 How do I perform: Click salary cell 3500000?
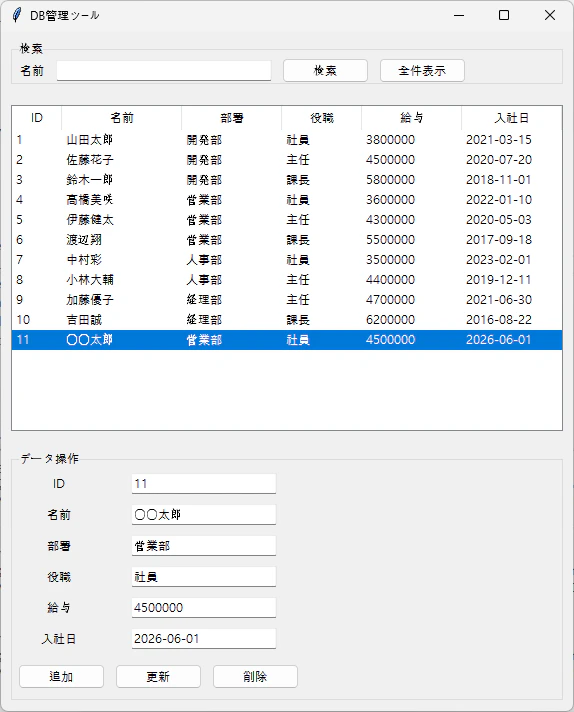click(x=391, y=260)
